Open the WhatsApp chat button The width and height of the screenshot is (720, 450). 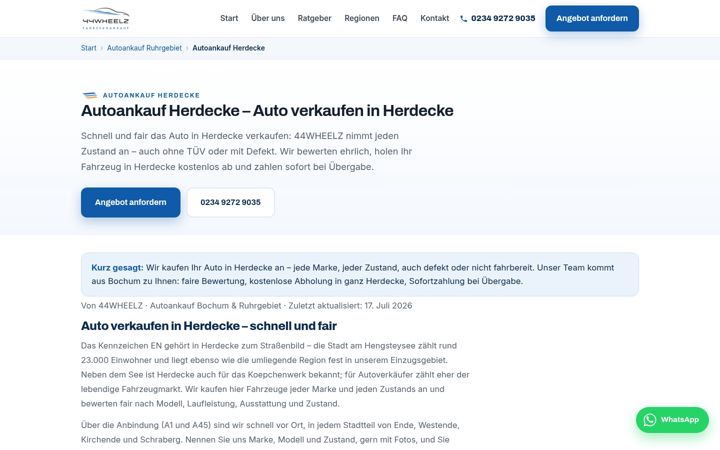[x=672, y=420]
